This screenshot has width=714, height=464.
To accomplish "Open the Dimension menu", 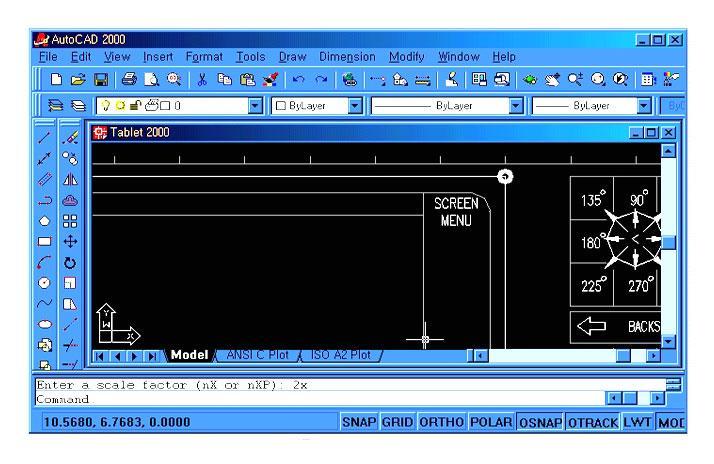I will (347, 57).
